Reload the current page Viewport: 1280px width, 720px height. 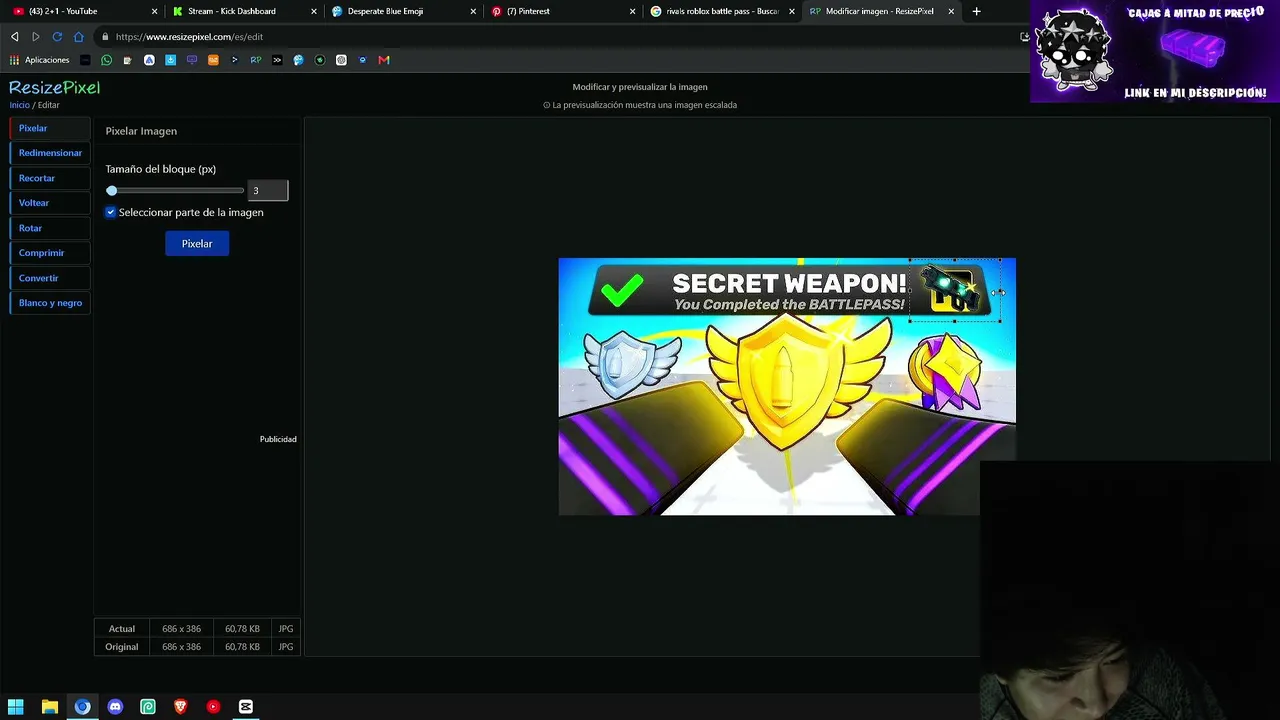tap(57, 37)
